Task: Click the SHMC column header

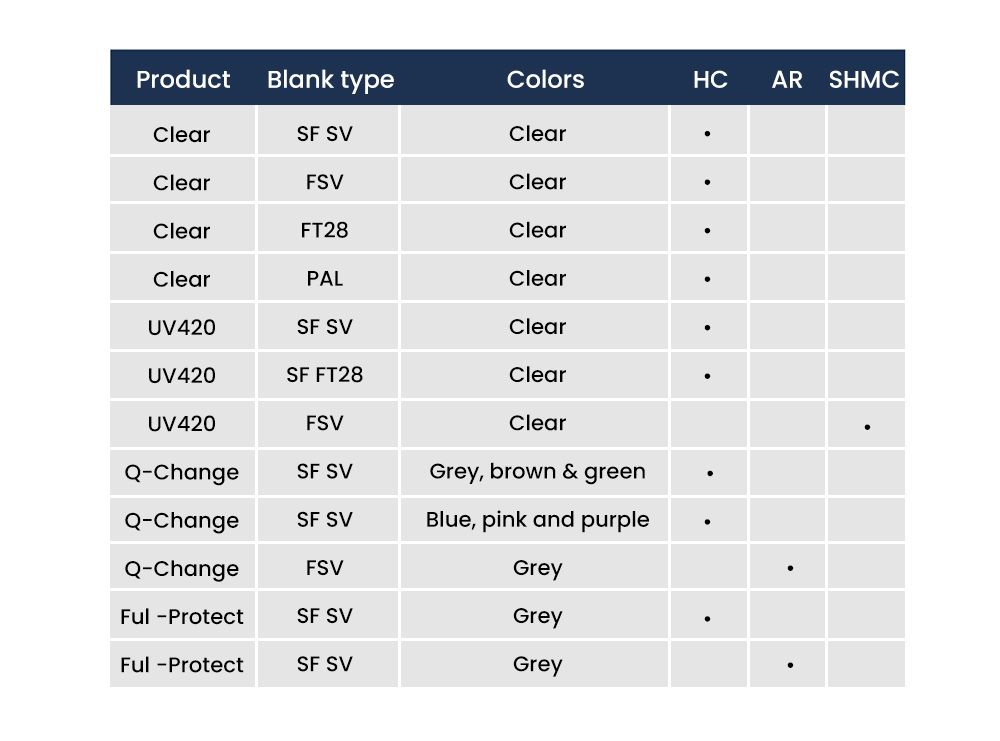Action: pos(864,80)
